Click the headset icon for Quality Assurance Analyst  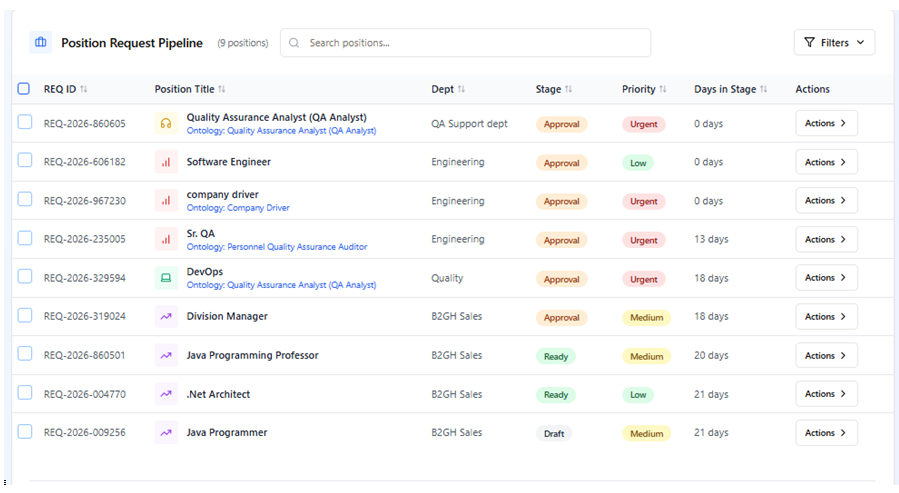[x=166, y=124]
